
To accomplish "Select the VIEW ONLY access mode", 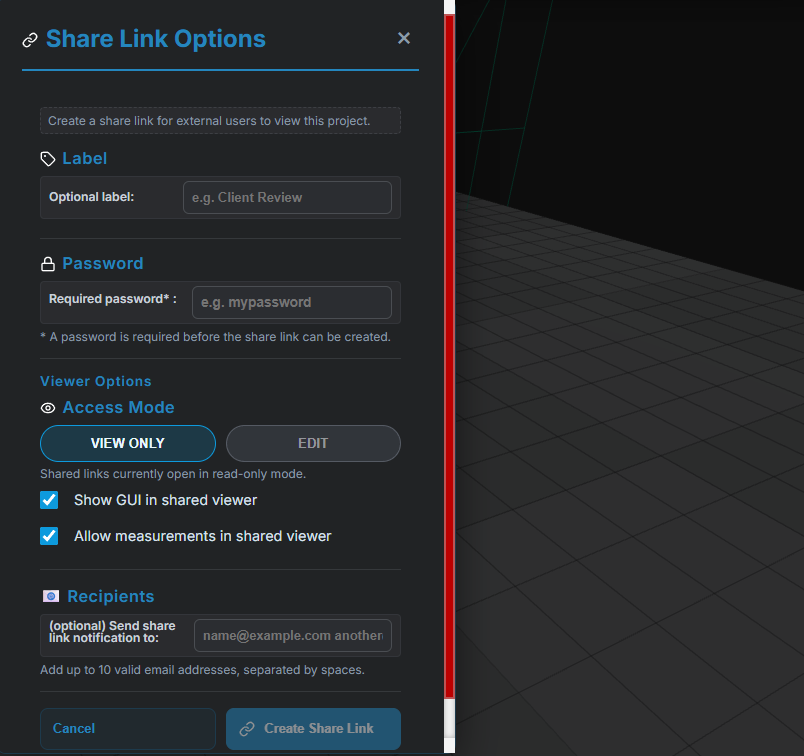I will click(x=127, y=443).
